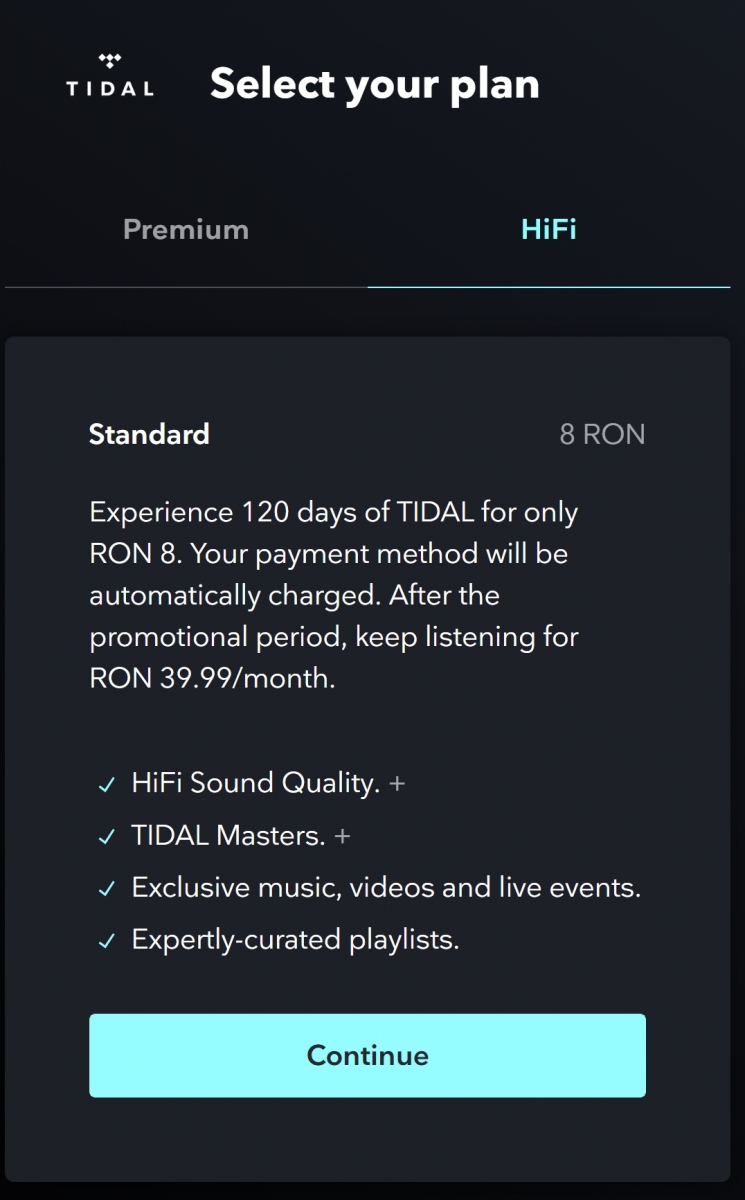Image resolution: width=745 pixels, height=1200 pixels.
Task: Click the Select your plan heading
Action: [x=375, y=83]
